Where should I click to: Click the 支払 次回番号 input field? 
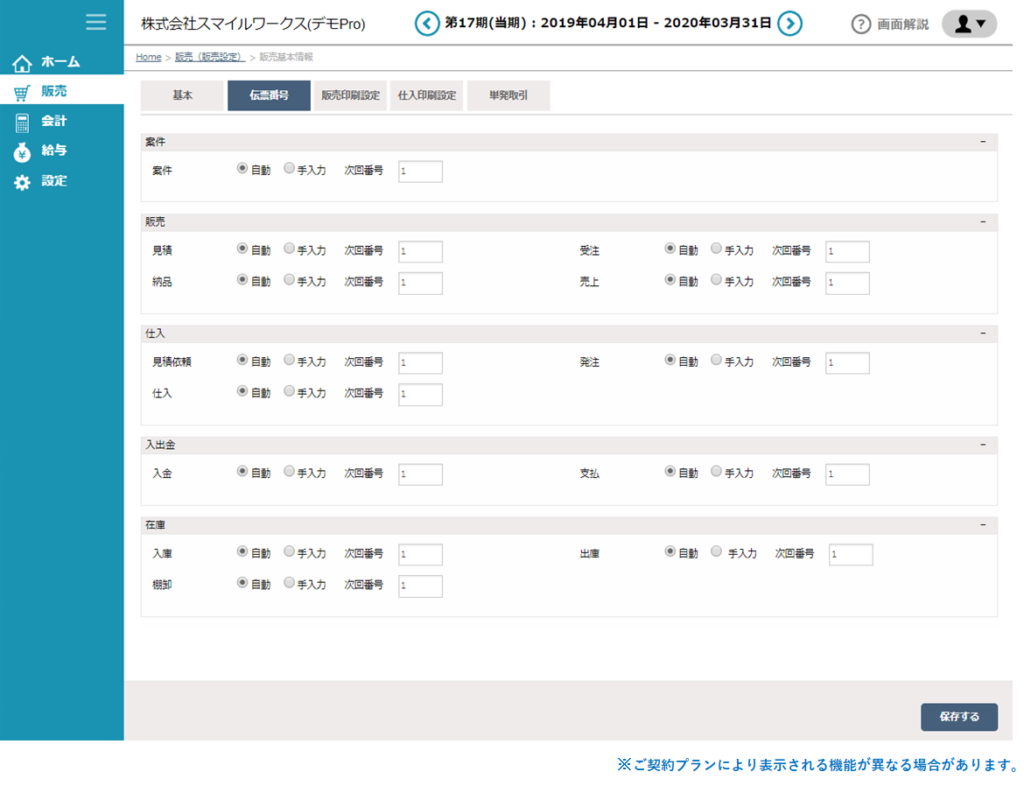(x=848, y=475)
